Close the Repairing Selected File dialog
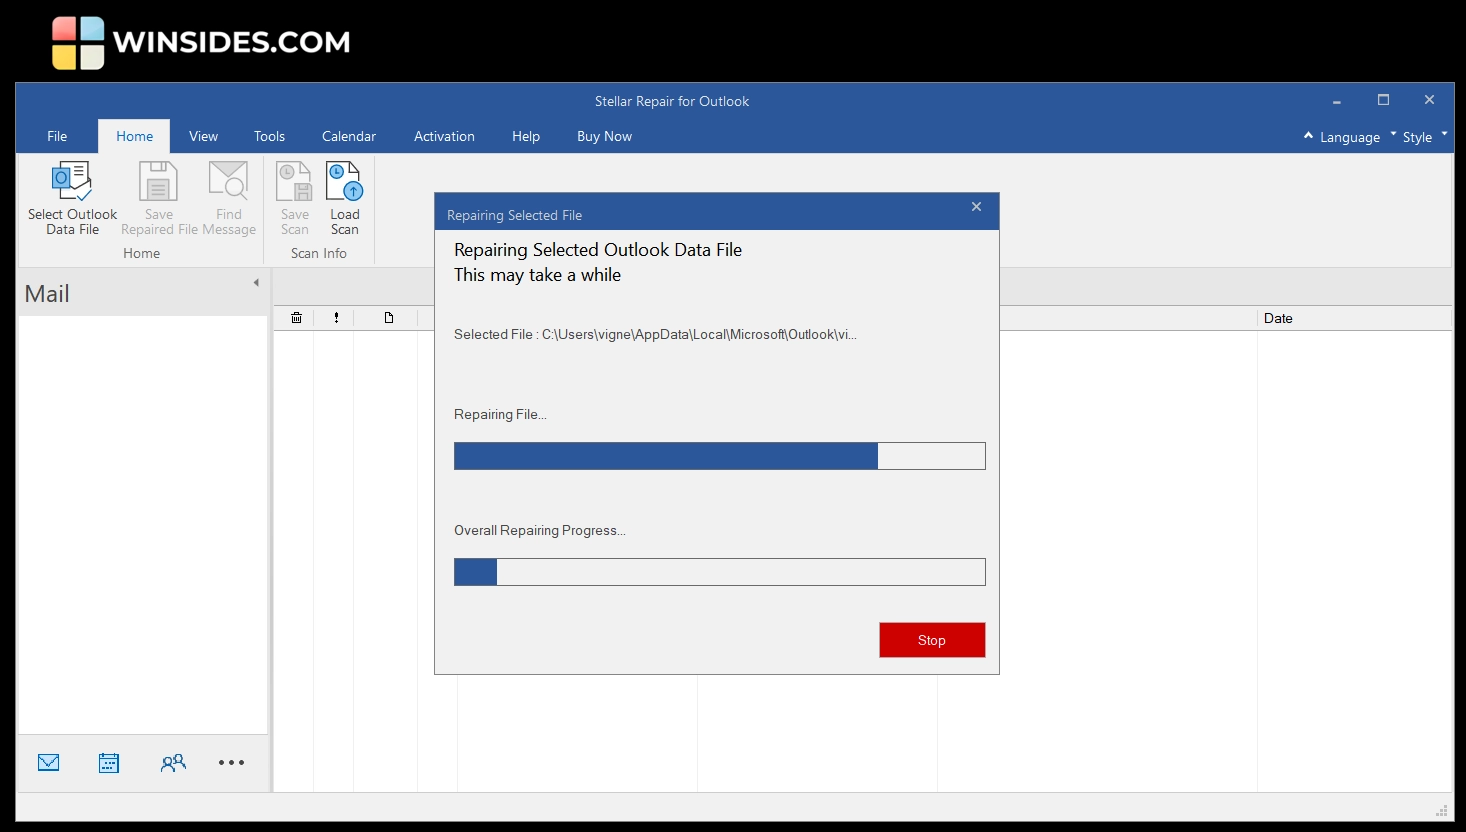The width and height of the screenshot is (1466, 832). coord(976,207)
